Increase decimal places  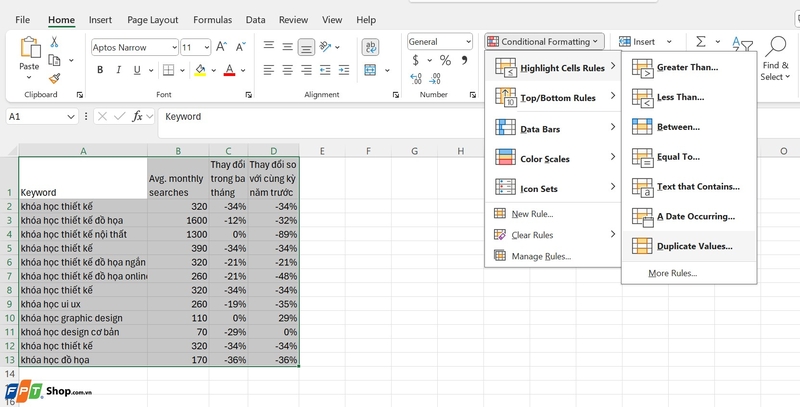coord(416,79)
